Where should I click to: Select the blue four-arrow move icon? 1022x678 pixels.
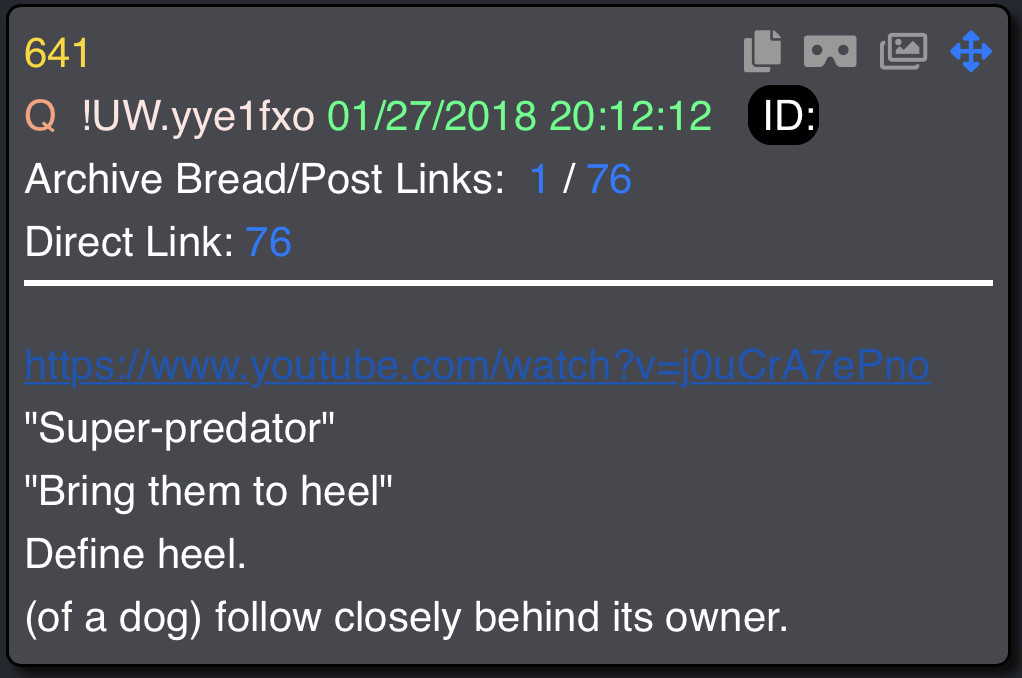[971, 51]
